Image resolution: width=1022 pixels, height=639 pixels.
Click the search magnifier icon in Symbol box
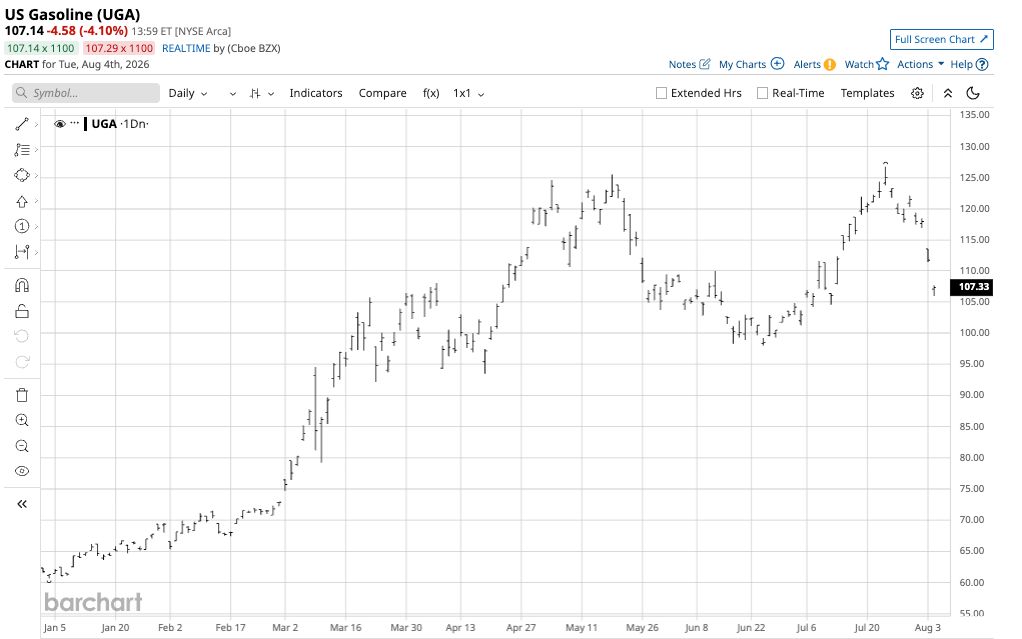[x=22, y=93]
